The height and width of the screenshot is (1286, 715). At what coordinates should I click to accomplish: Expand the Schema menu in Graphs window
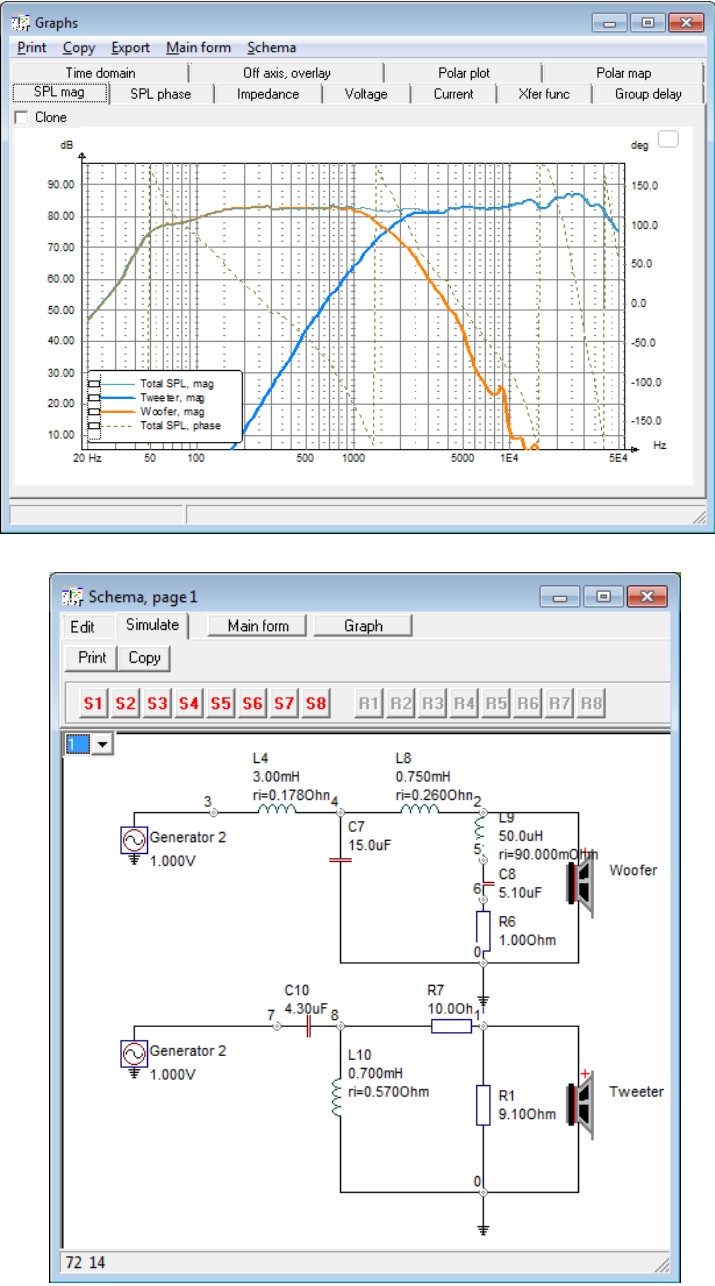pyautogui.click(x=271, y=47)
